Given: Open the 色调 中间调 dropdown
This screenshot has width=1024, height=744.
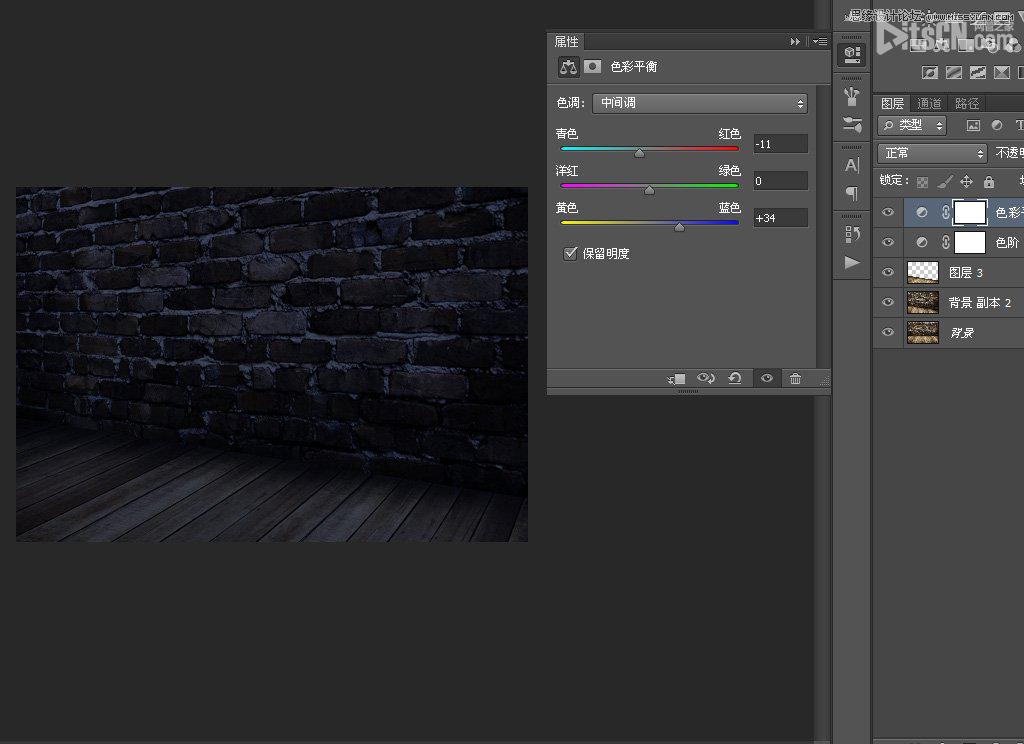Looking at the screenshot, I should [700, 103].
